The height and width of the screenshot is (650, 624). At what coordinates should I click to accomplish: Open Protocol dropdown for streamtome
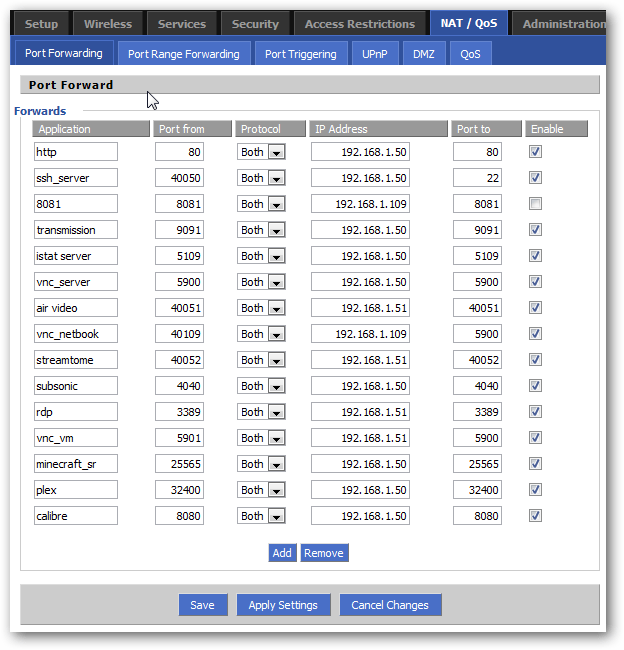[x=261, y=360]
